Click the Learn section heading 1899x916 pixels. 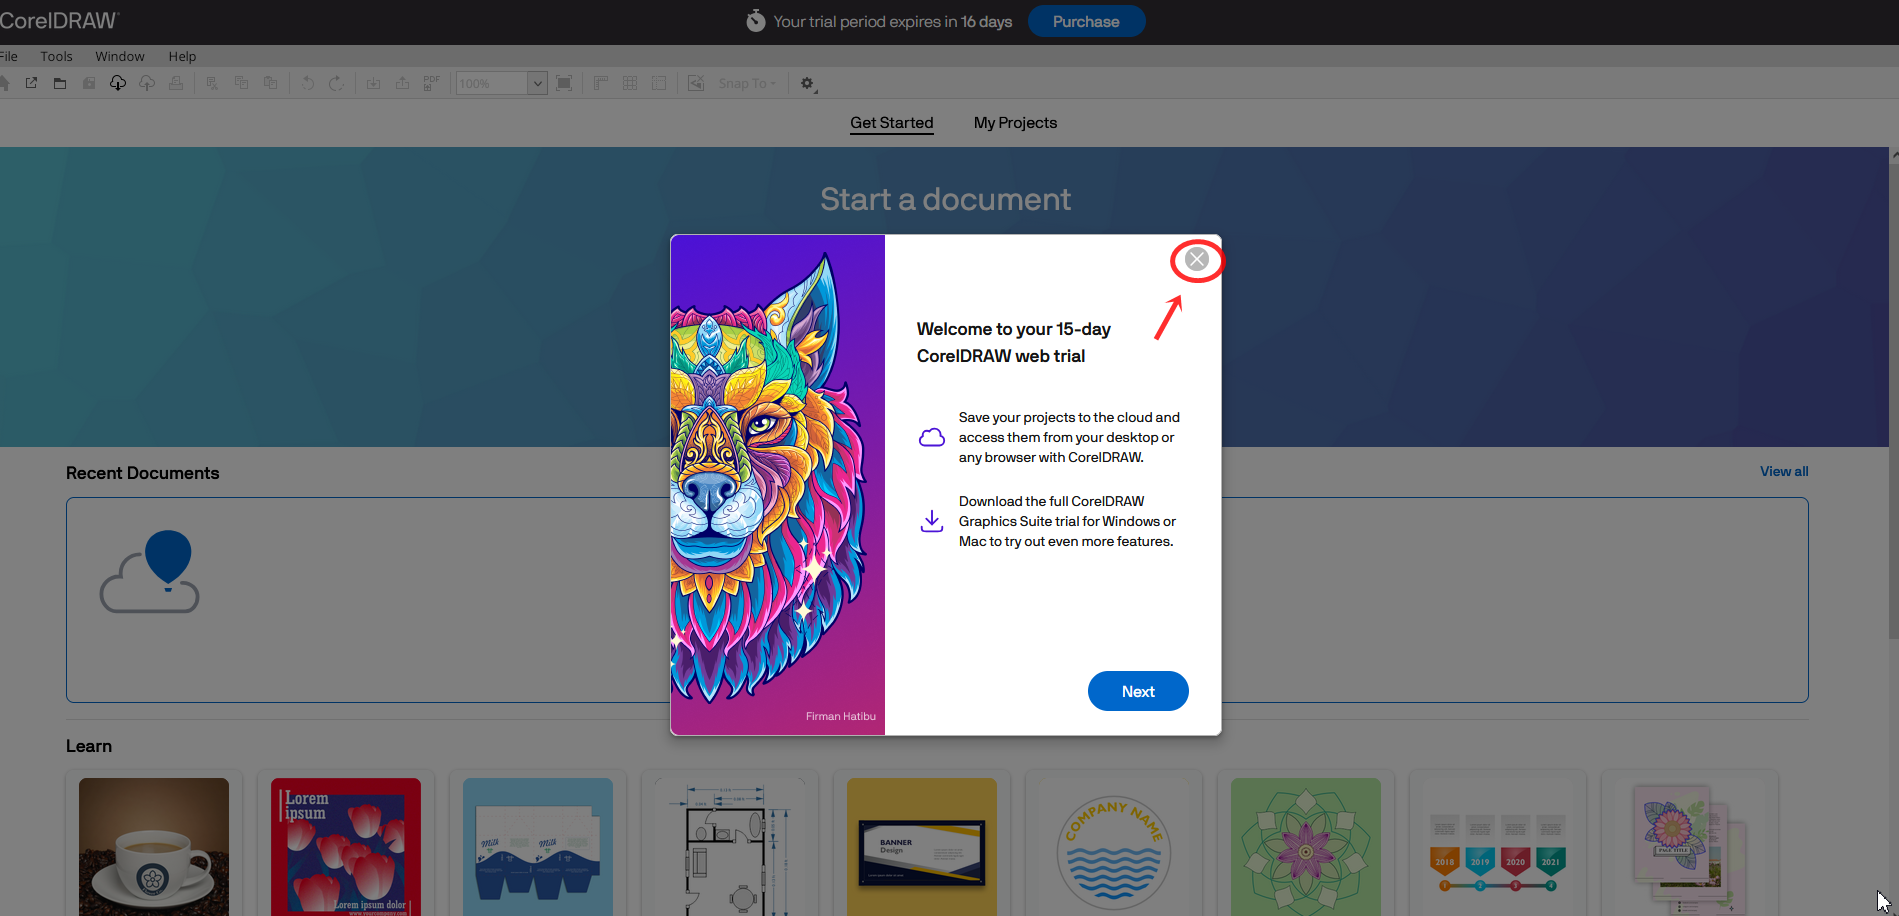click(x=89, y=746)
